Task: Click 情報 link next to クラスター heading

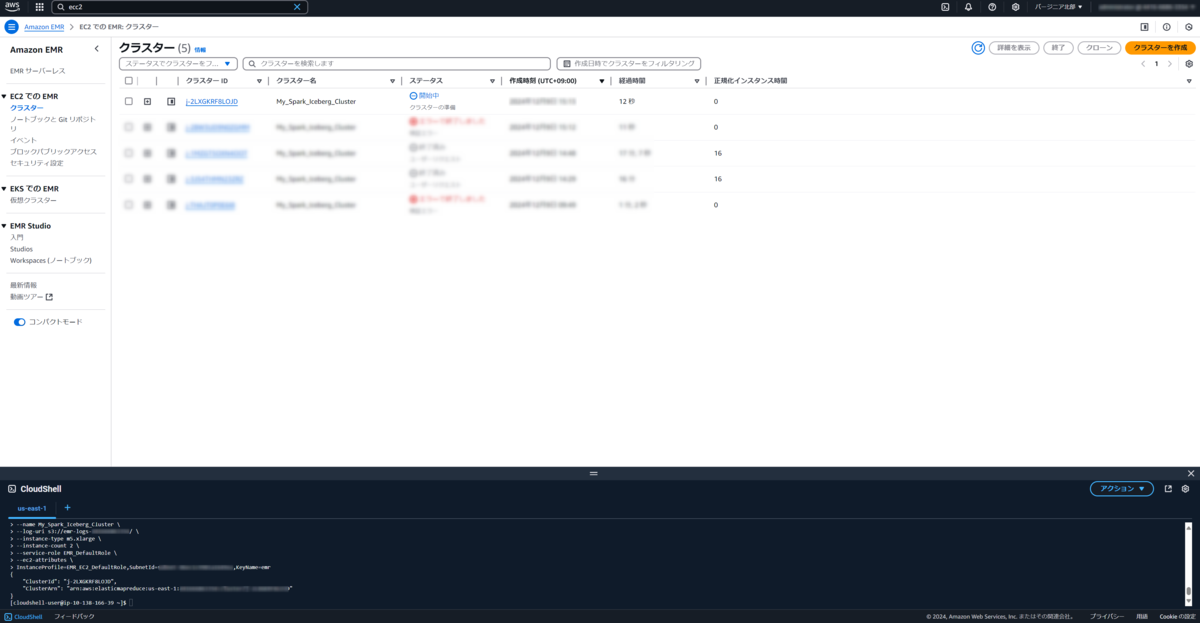Action: pyautogui.click(x=200, y=49)
